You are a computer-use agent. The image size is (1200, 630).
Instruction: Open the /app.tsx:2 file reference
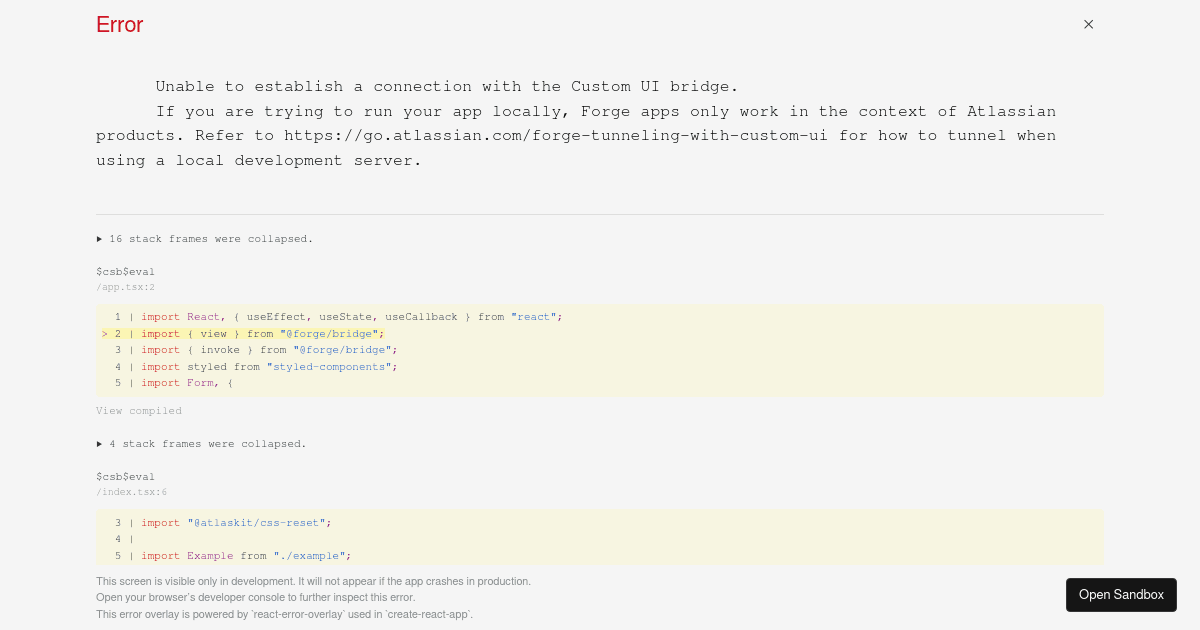[125, 287]
